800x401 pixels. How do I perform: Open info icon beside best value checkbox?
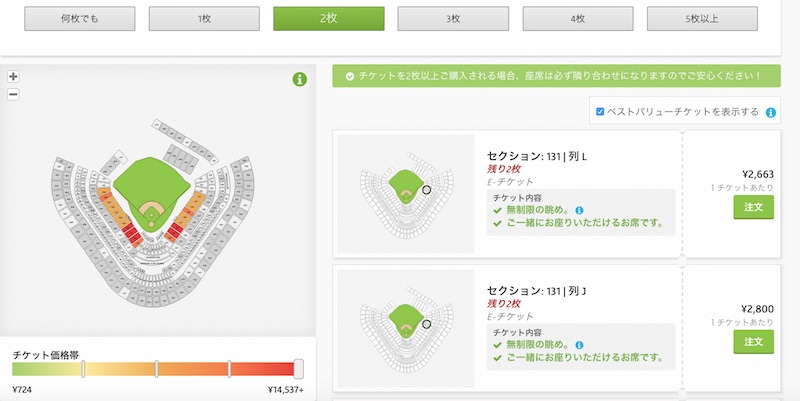pos(771,113)
